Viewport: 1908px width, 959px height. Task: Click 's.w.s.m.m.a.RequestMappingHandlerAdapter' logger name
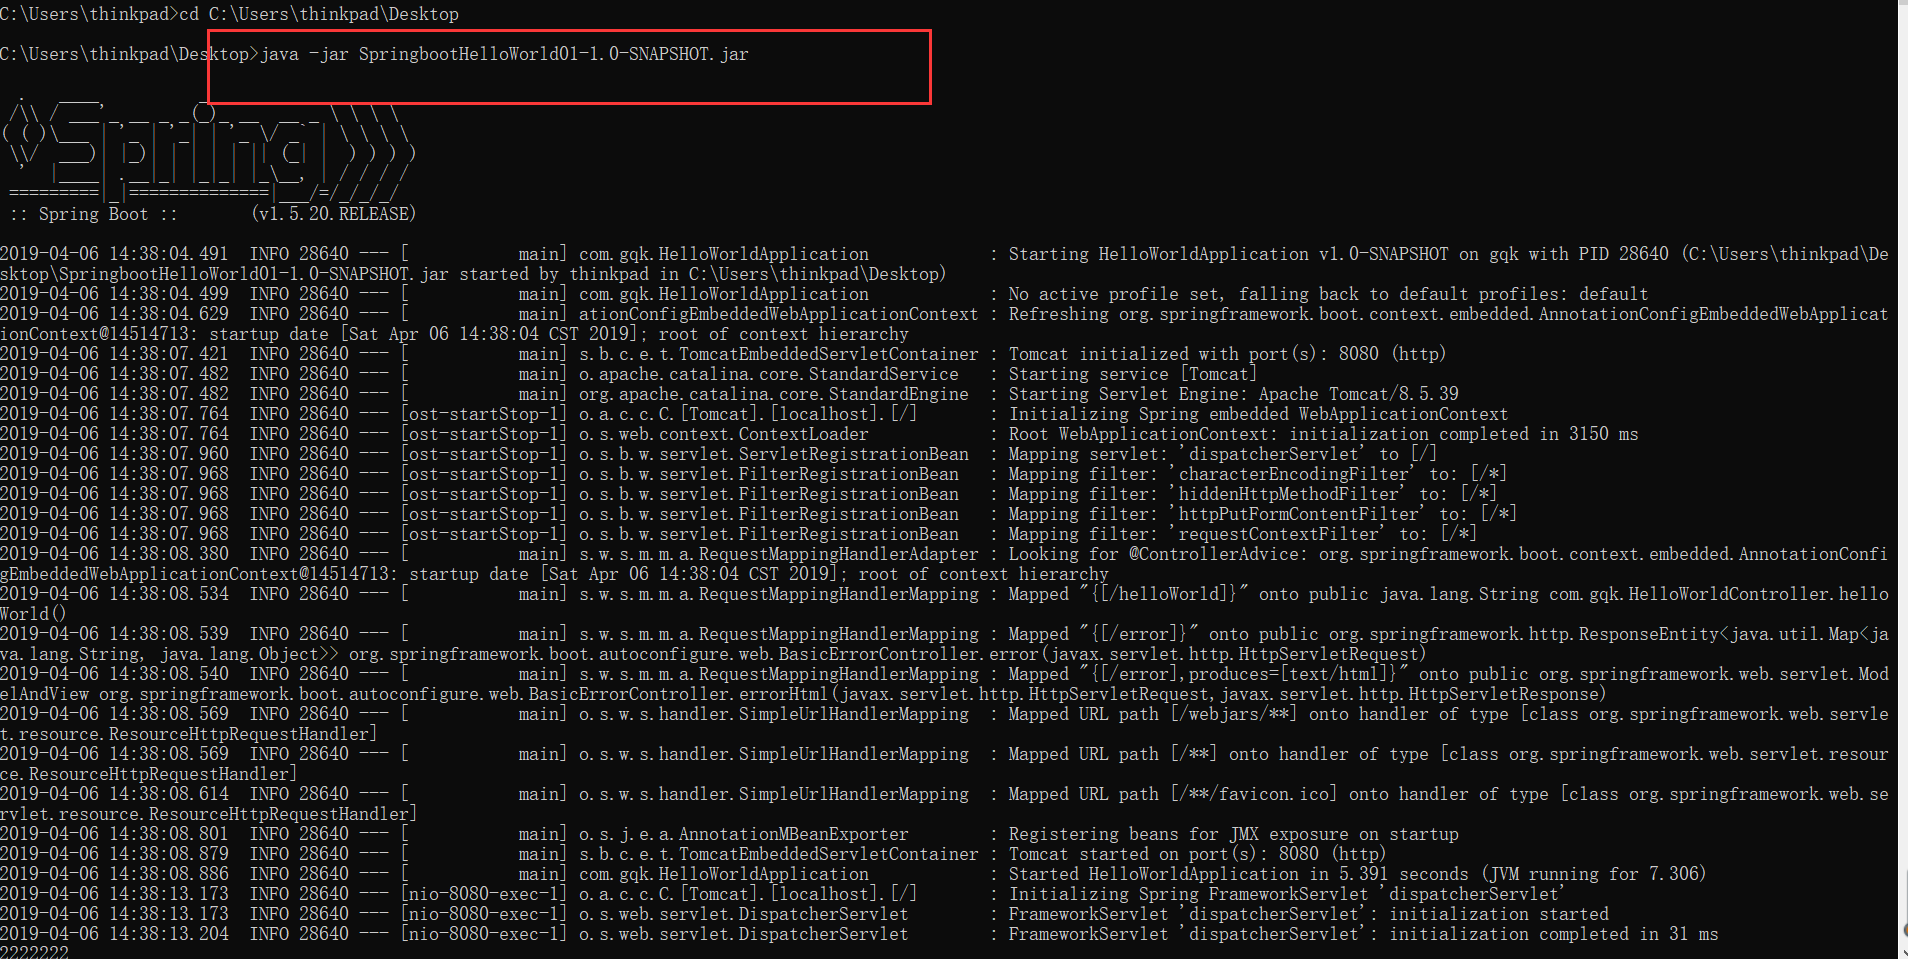pos(778,554)
